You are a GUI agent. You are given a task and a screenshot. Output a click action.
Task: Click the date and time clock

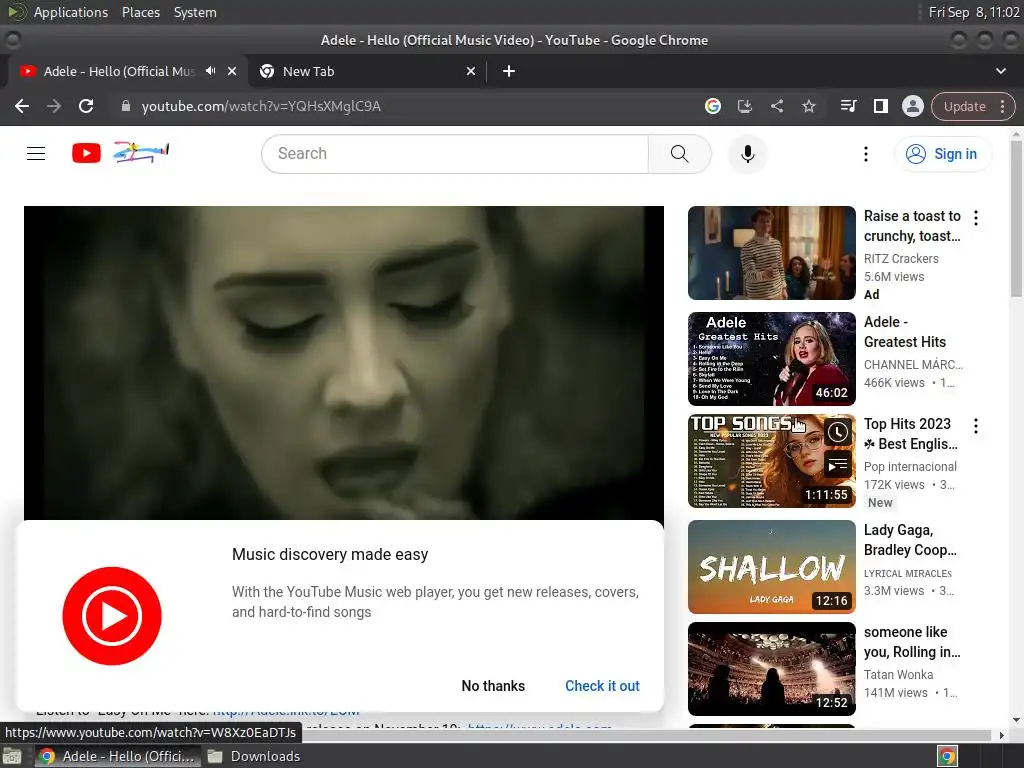[x=974, y=12]
